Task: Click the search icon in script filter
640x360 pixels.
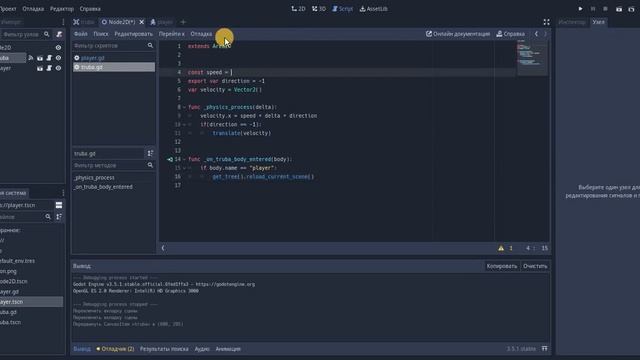Action: pyautogui.click(x=150, y=46)
